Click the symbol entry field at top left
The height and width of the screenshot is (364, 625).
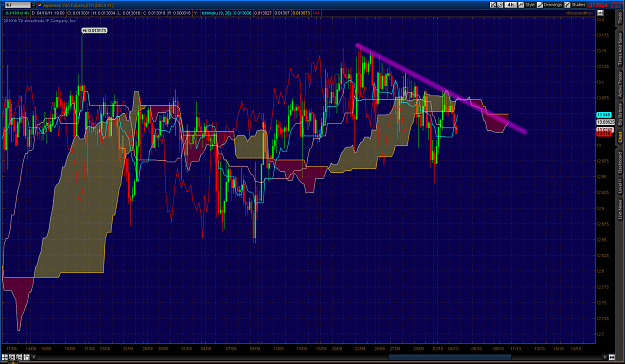coord(18,5)
